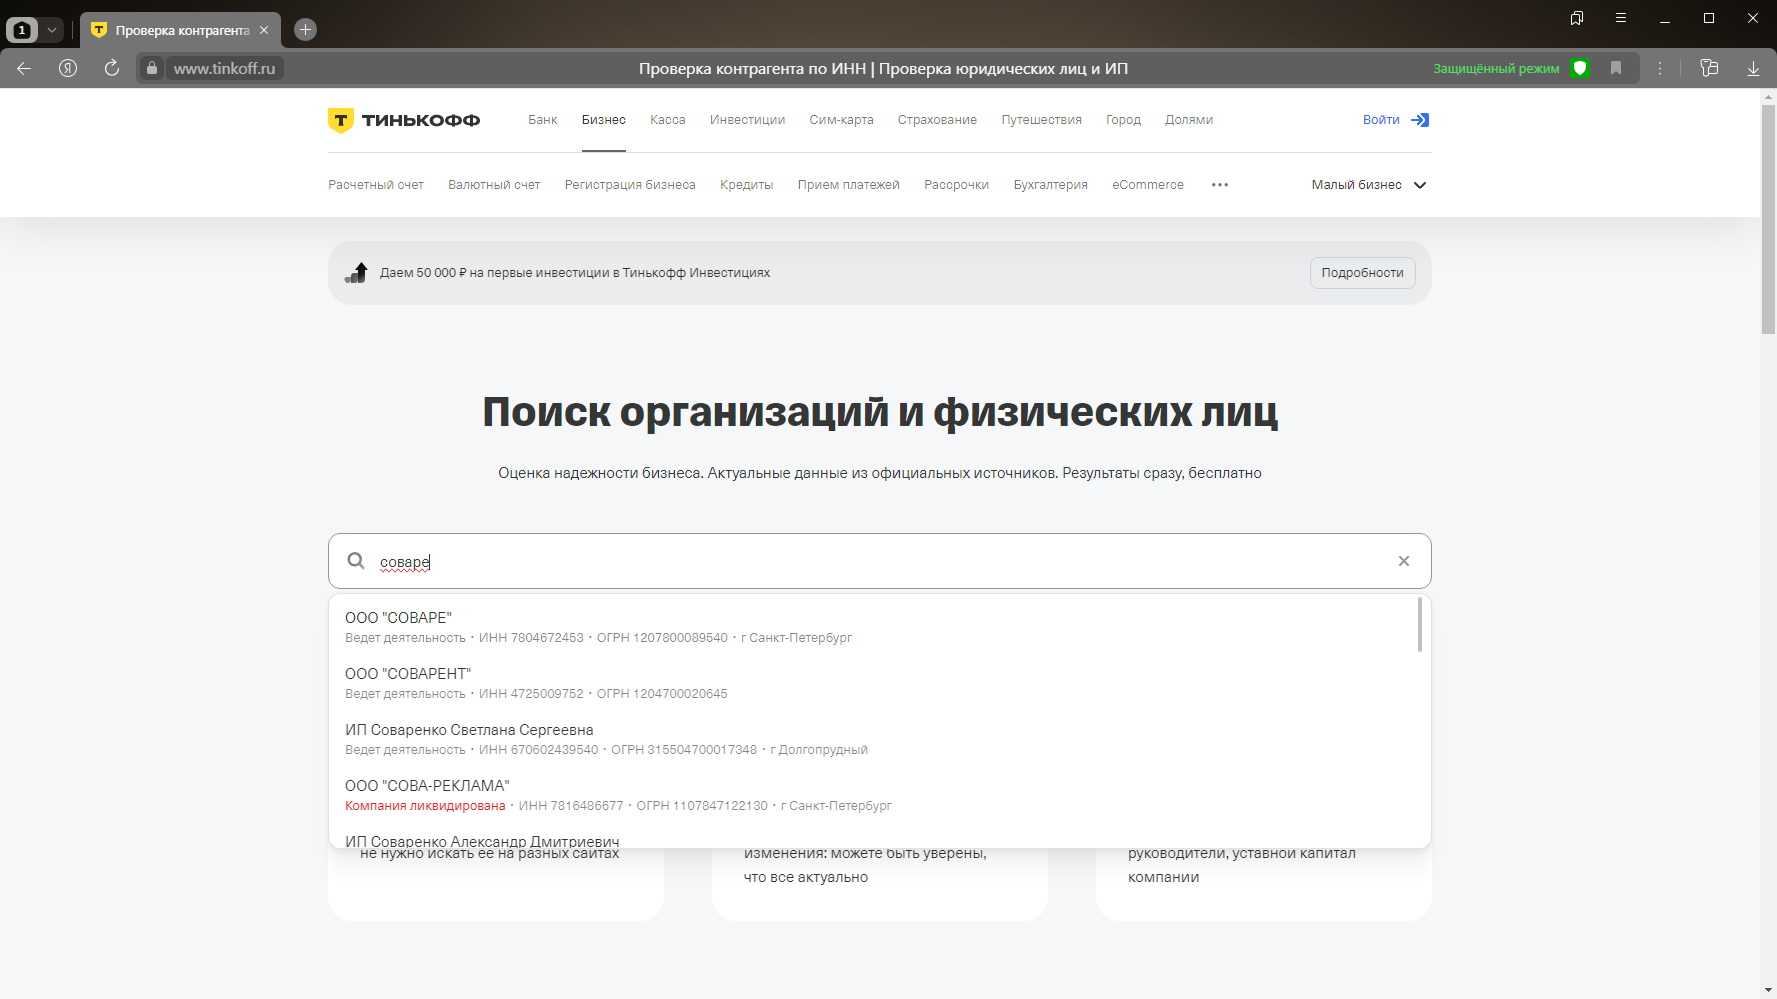
Task: Open the Кредиты link
Action: pyautogui.click(x=746, y=185)
